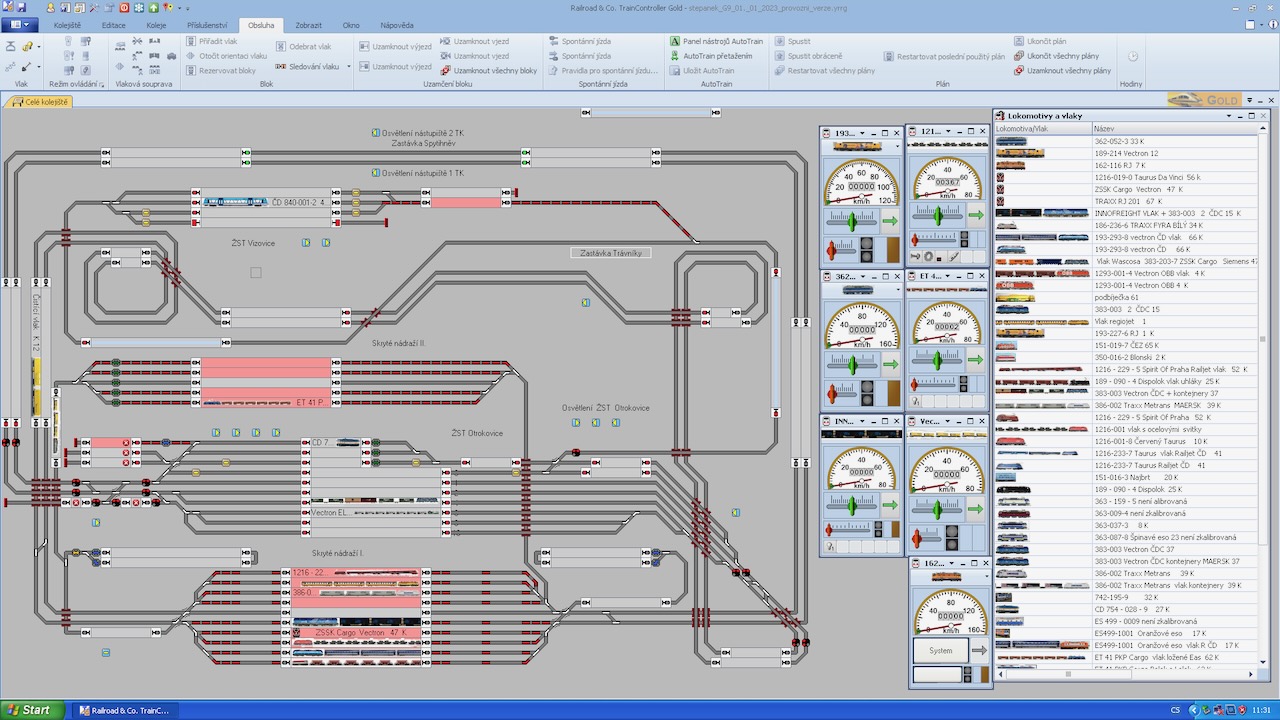Click the Název column header
This screenshot has width=1280, height=720.
1175,129
